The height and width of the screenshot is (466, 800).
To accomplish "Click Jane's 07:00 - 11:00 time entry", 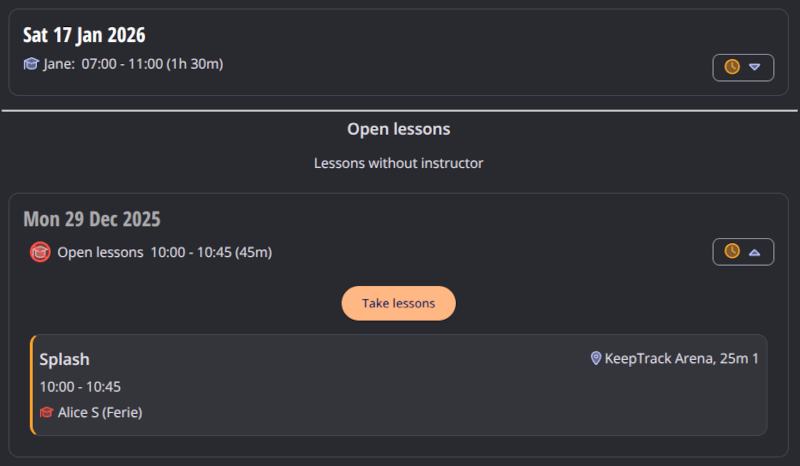I will [152, 64].
